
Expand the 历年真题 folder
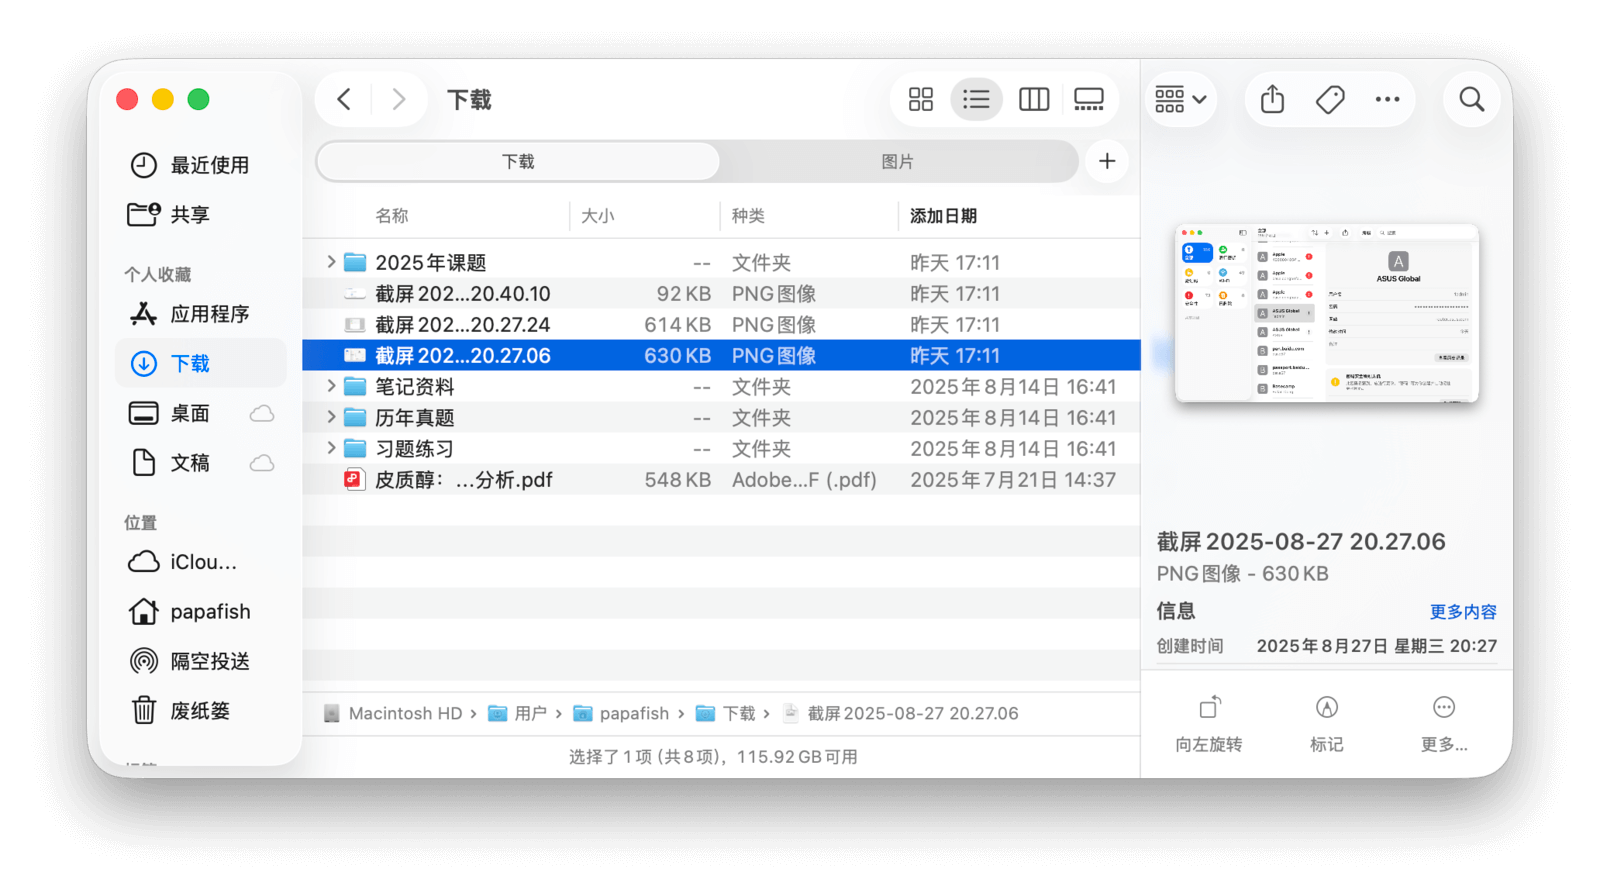point(331,417)
